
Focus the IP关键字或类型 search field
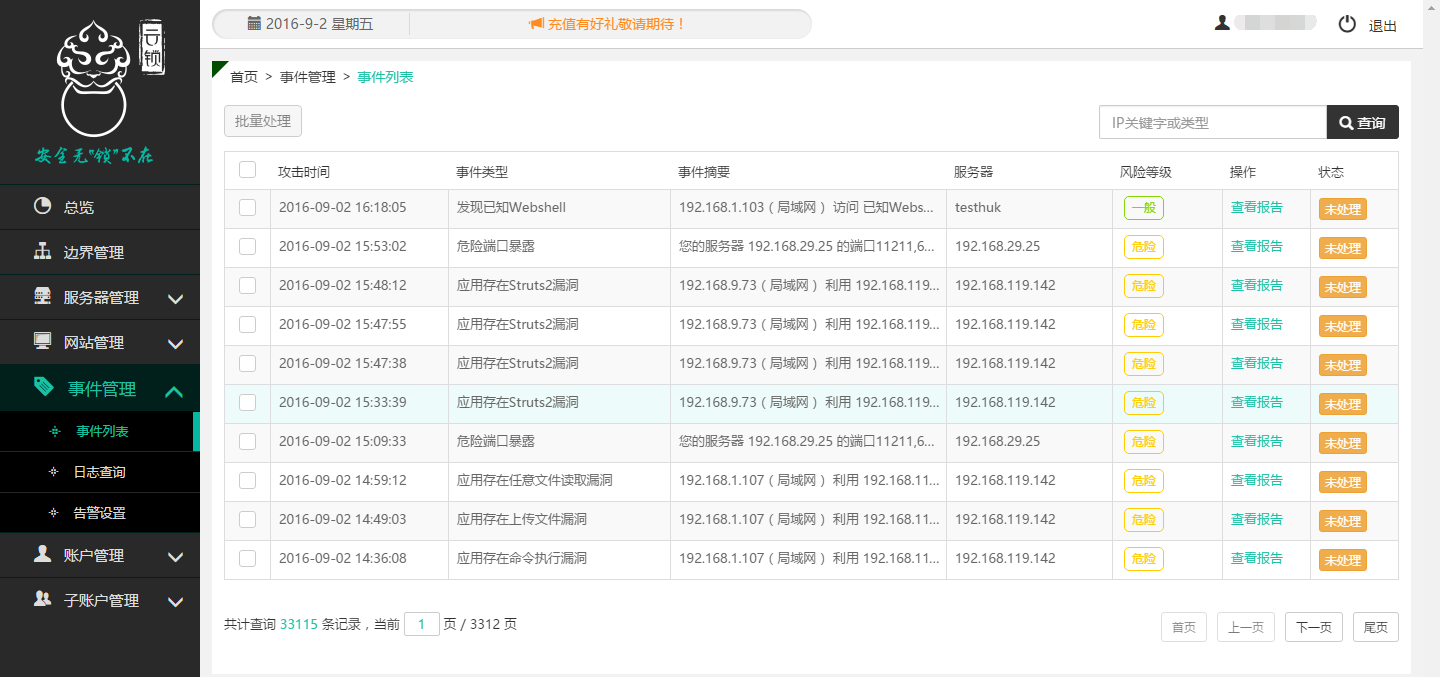(x=1212, y=122)
